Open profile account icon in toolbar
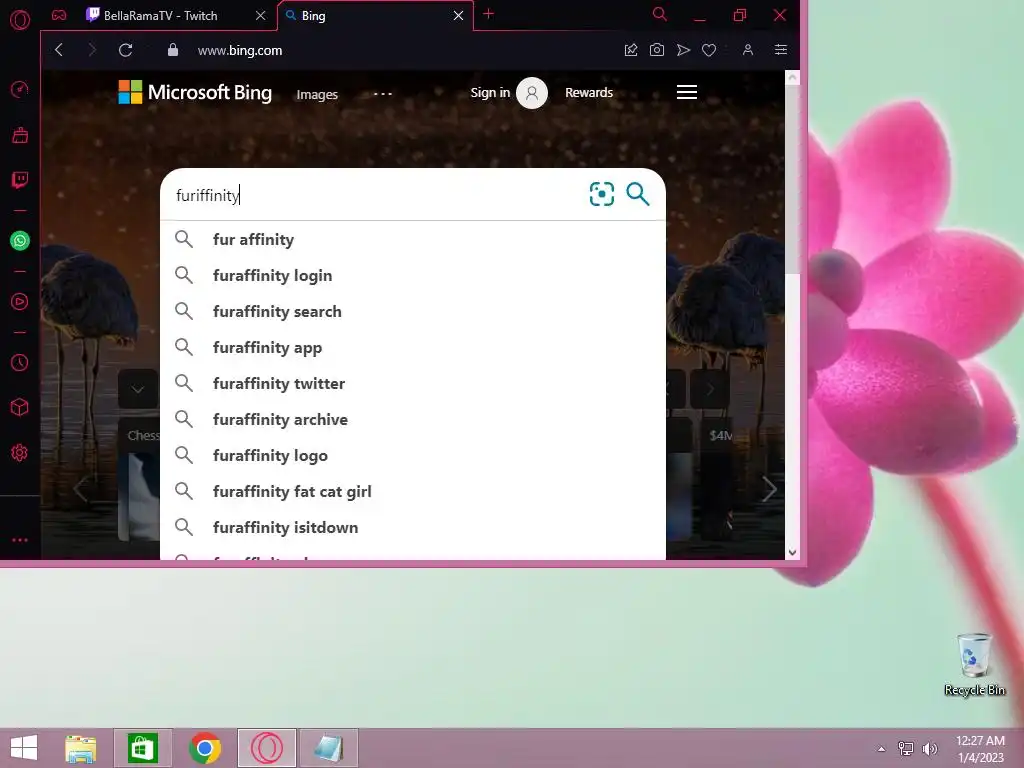The image size is (1024, 768). pyautogui.click(x=748, y=50)
